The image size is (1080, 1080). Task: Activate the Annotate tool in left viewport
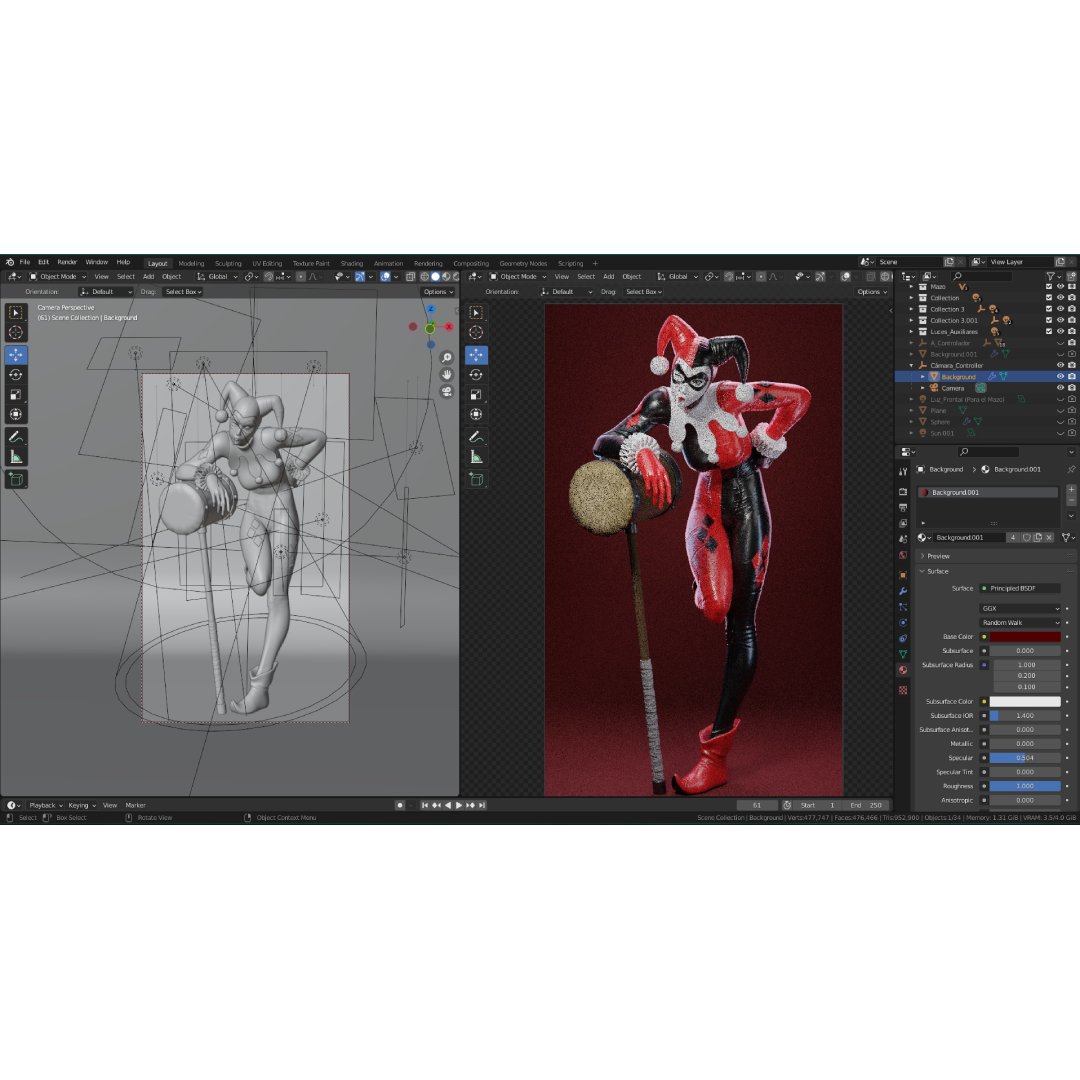(x=16, y=437)
